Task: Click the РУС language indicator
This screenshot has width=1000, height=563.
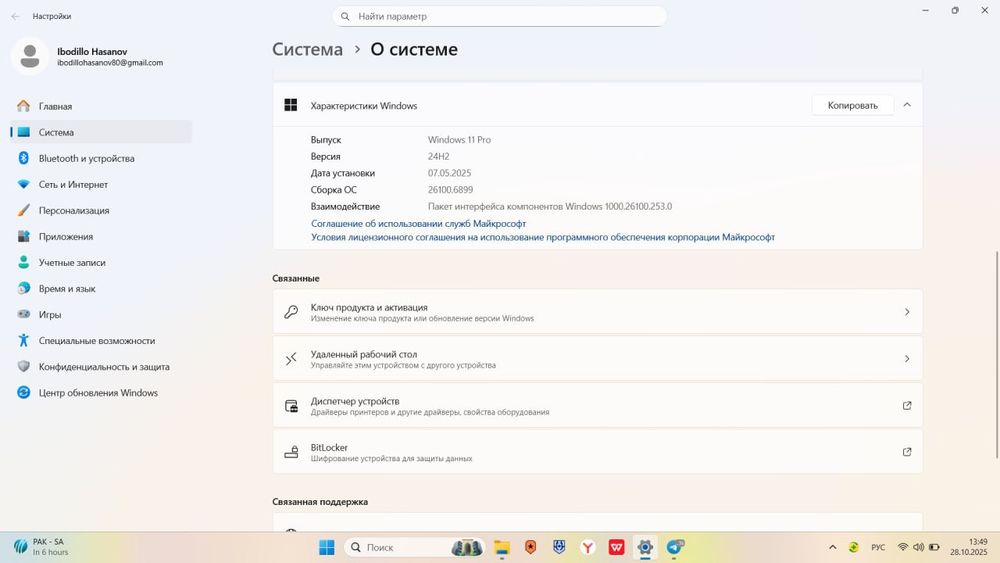Action: click(x=878, y=547)
